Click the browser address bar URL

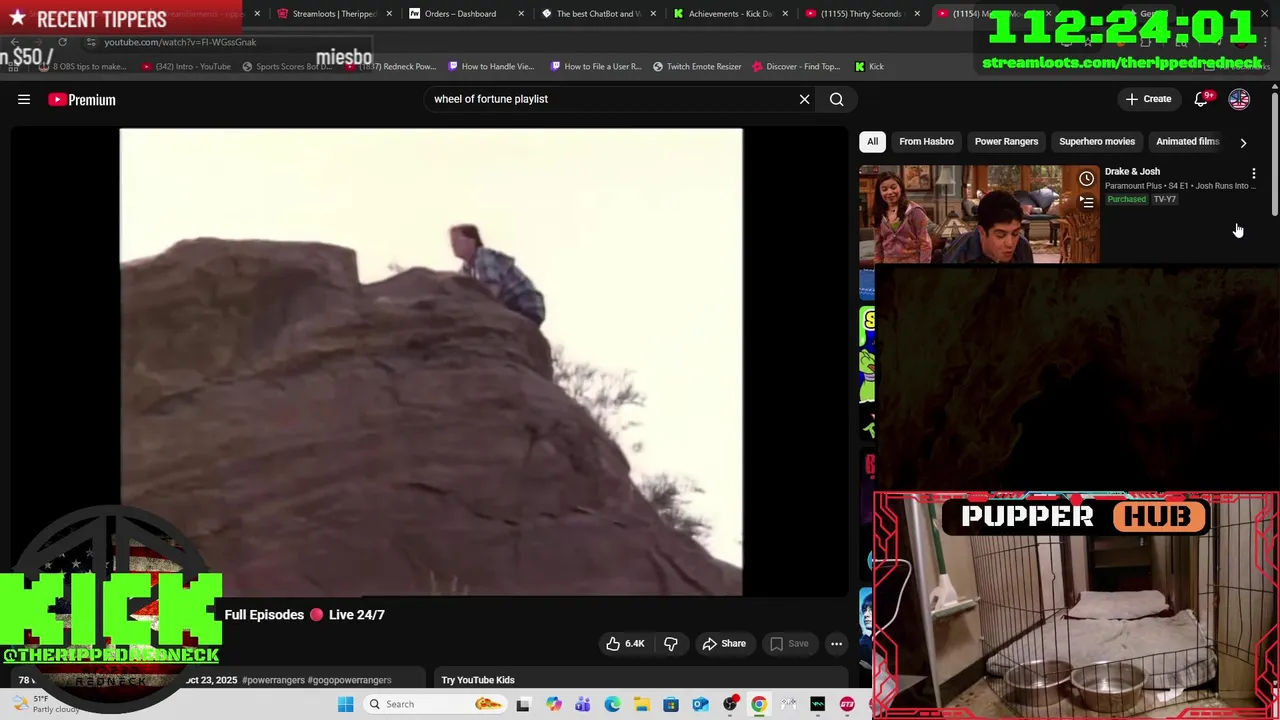click(x=180, y=42)
